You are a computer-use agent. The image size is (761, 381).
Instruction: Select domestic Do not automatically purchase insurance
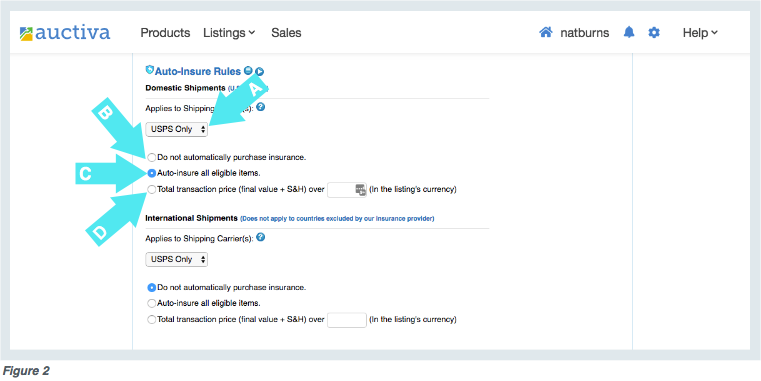pyautogui.click(x=152, y=158)
